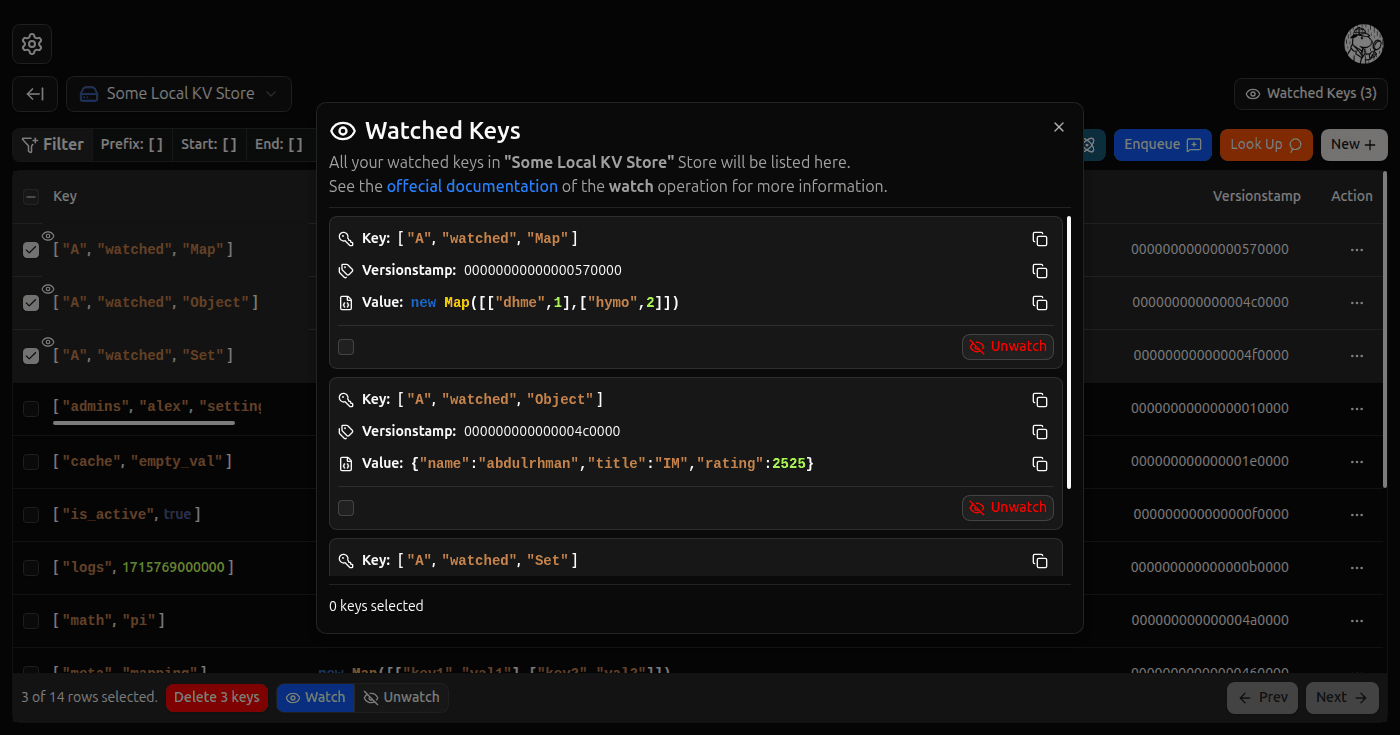Go to Next page
The image size is (1400, 735).
point(1342,698)
